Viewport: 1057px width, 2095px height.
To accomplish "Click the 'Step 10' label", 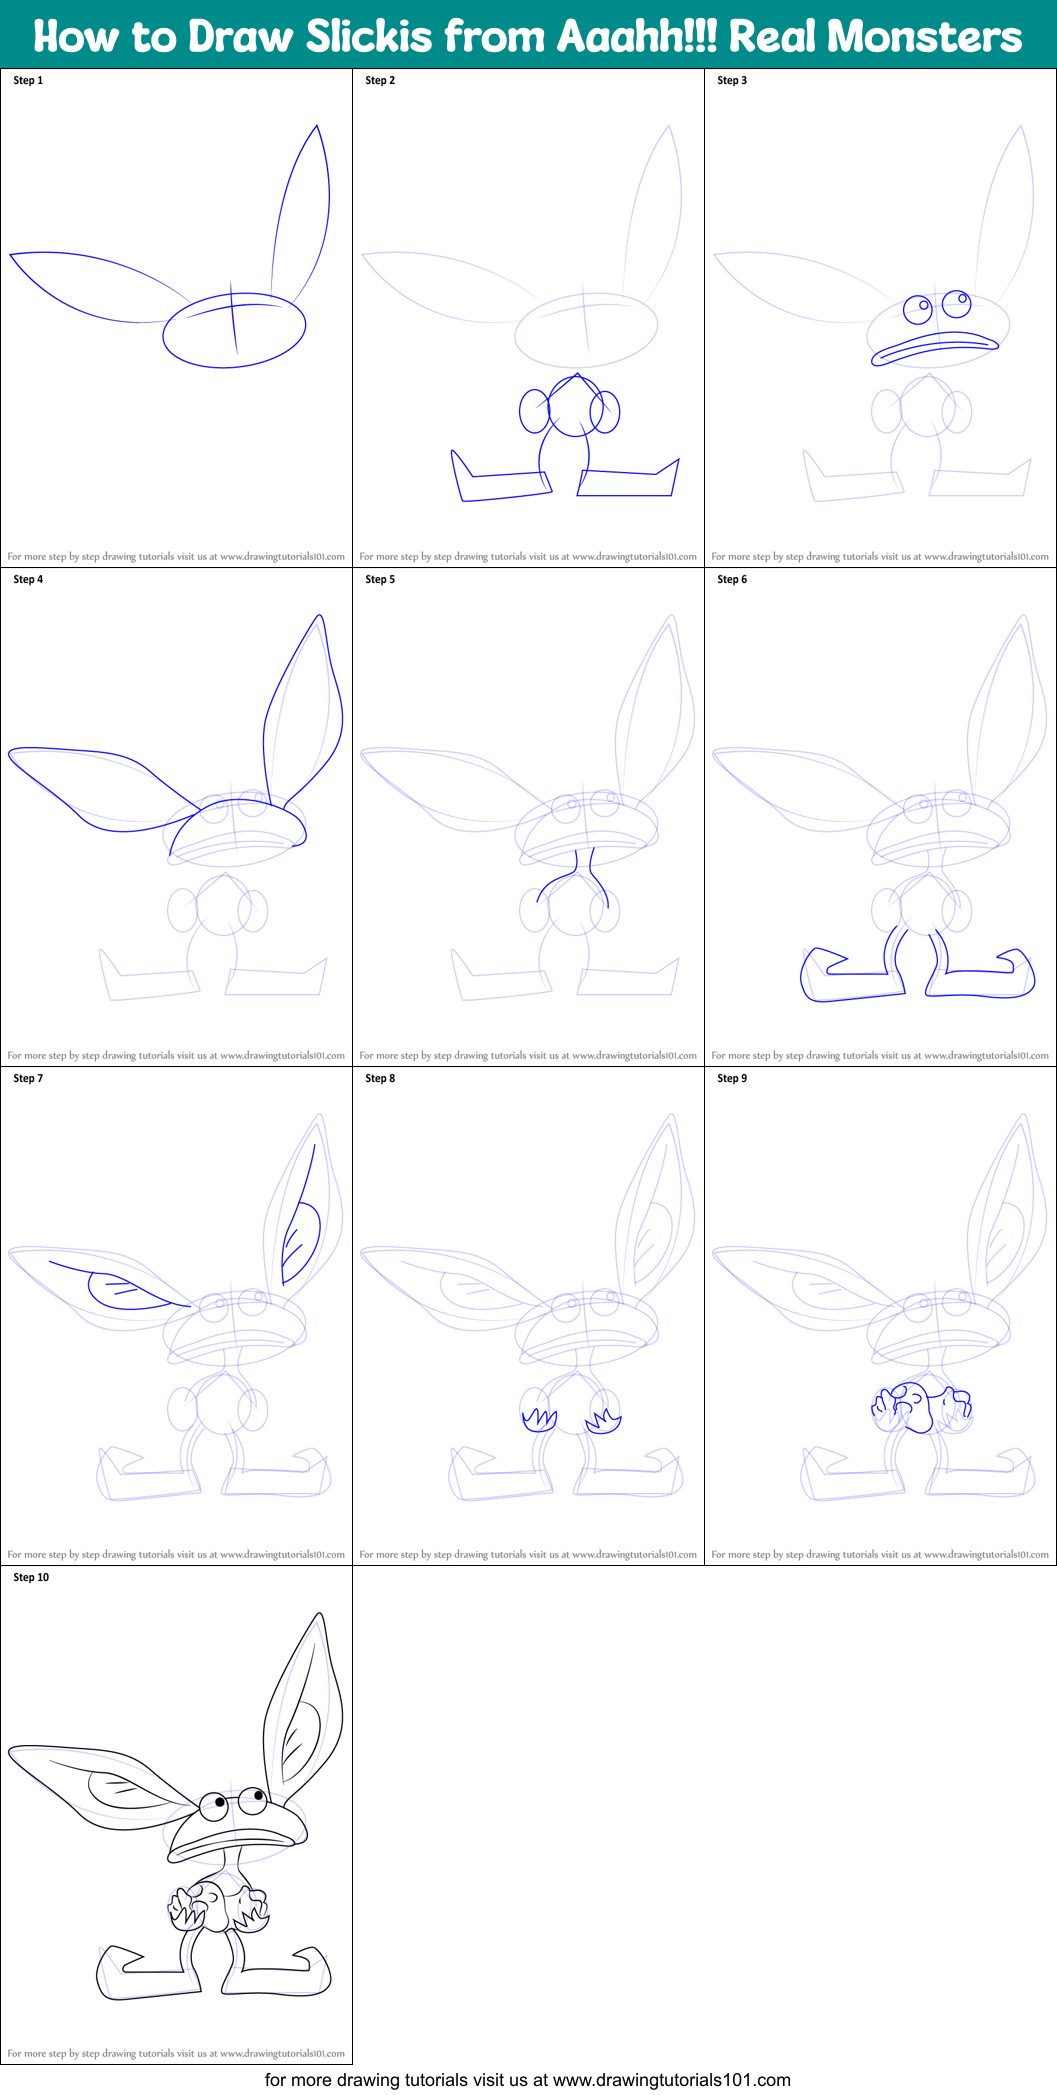I will [x=31, y=1577].
